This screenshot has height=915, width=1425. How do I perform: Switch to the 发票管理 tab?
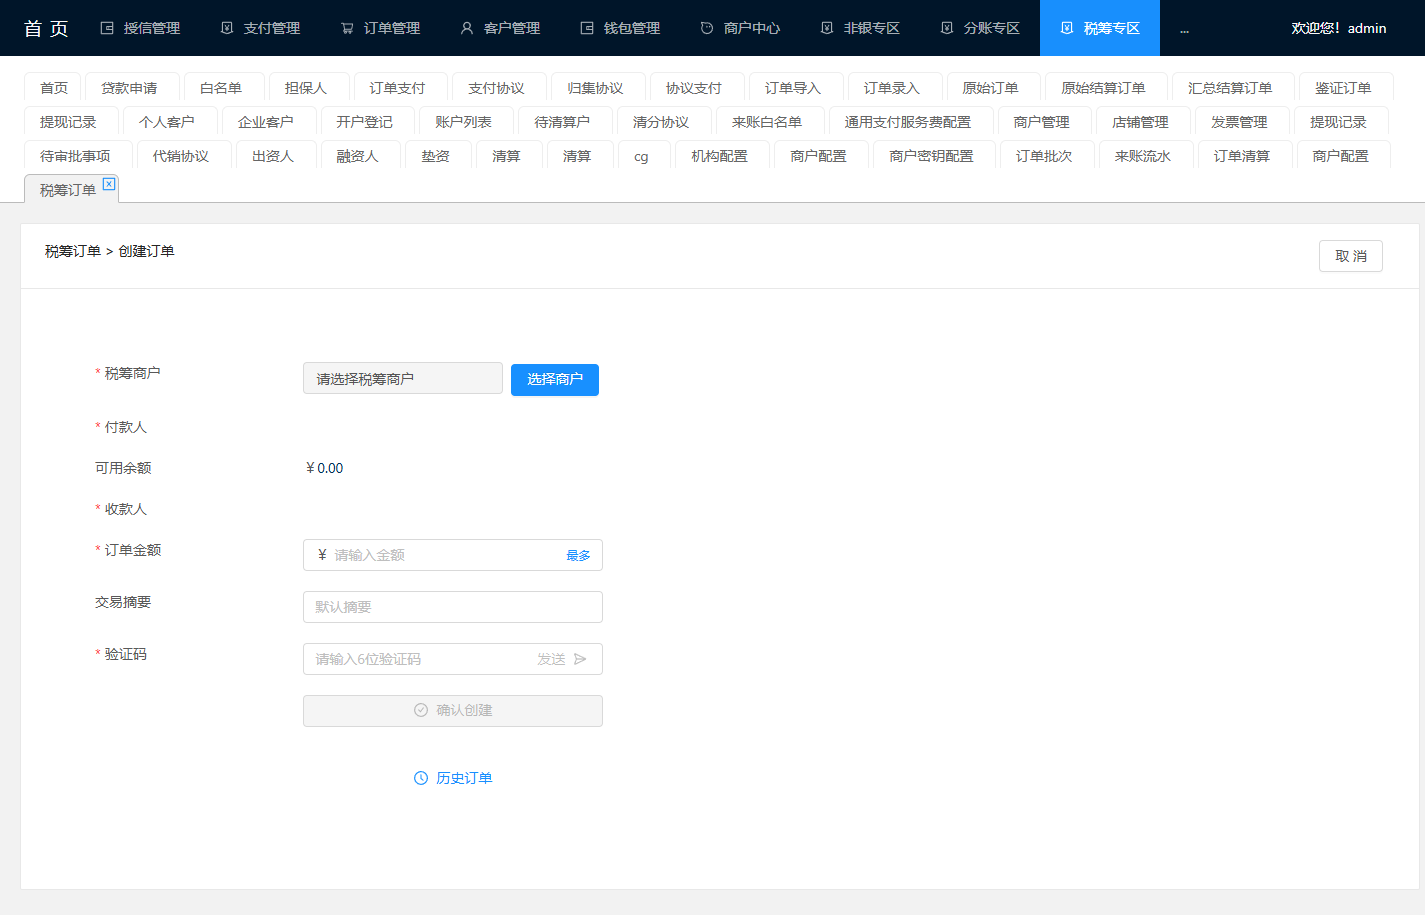coord(1240,122)
